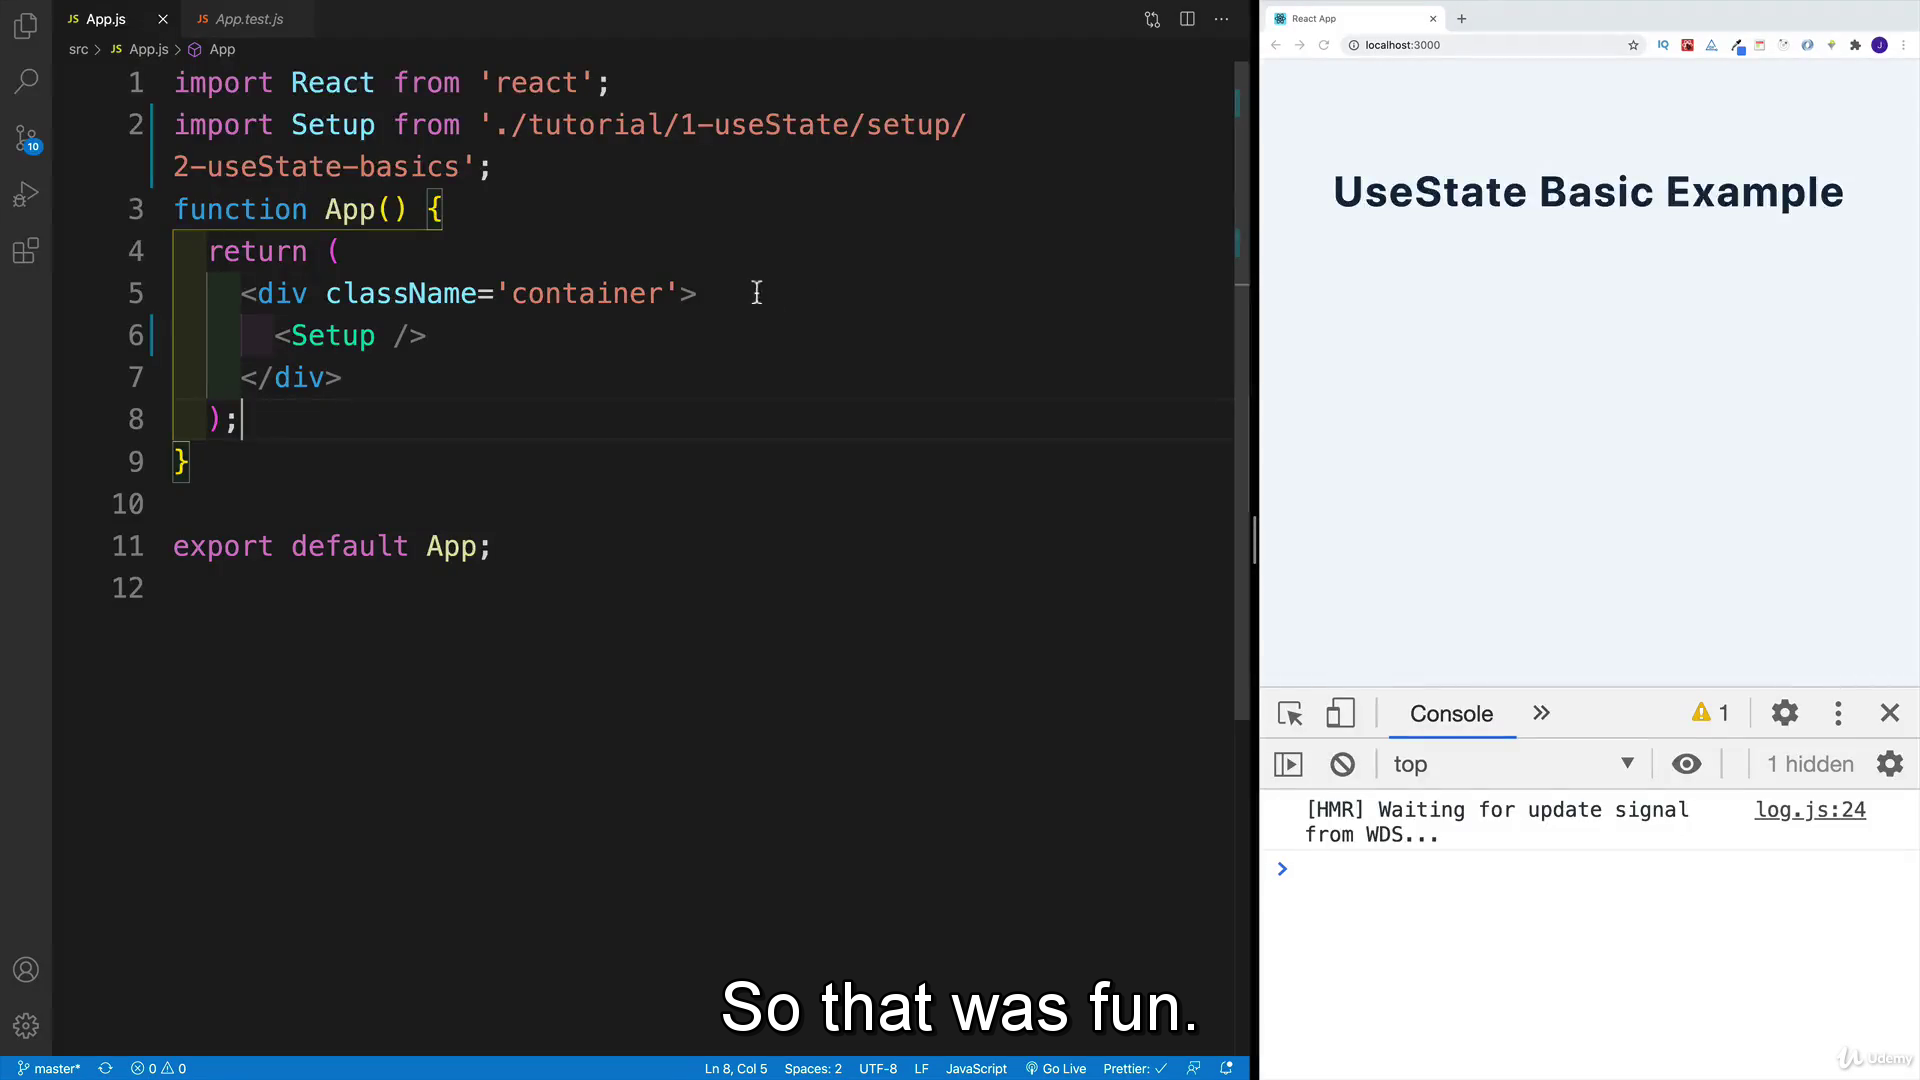Viewport: 1920px width, 1080px height.
Task: Show the console sidebar
Action: [1289, 764]
